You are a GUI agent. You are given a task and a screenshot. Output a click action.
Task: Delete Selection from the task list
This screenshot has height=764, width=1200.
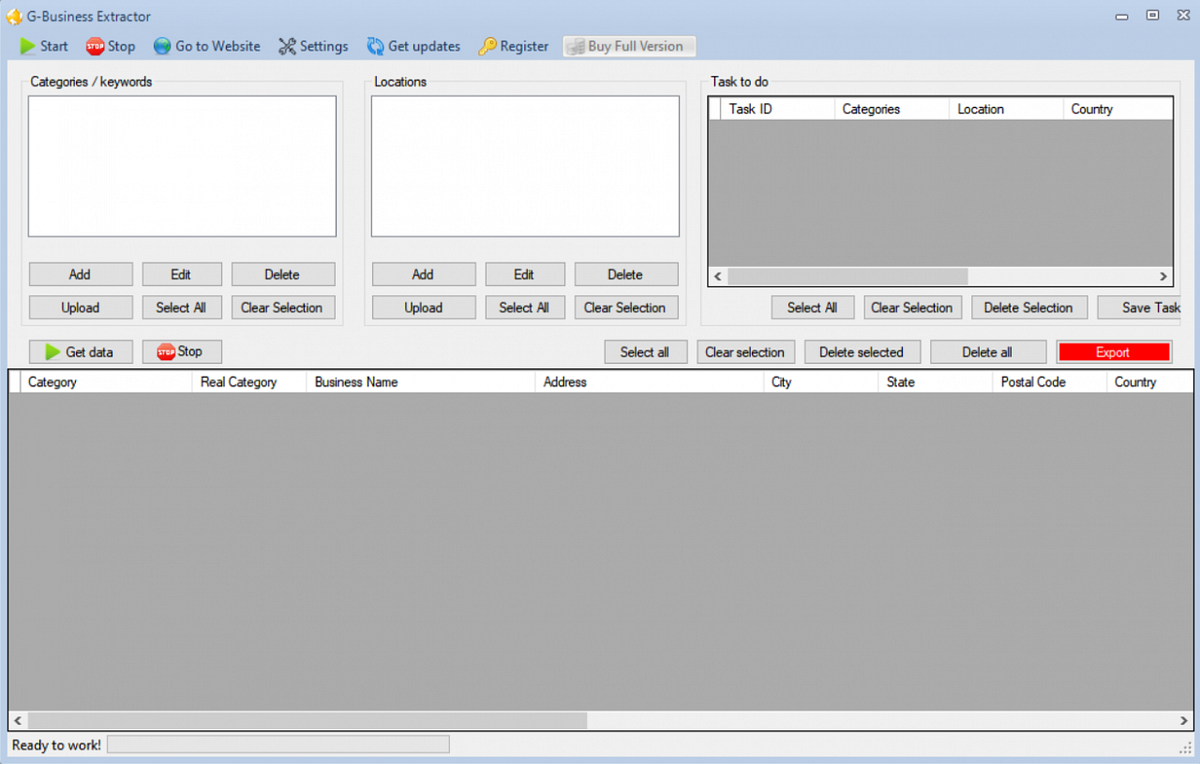click(x=1029, y=307)
